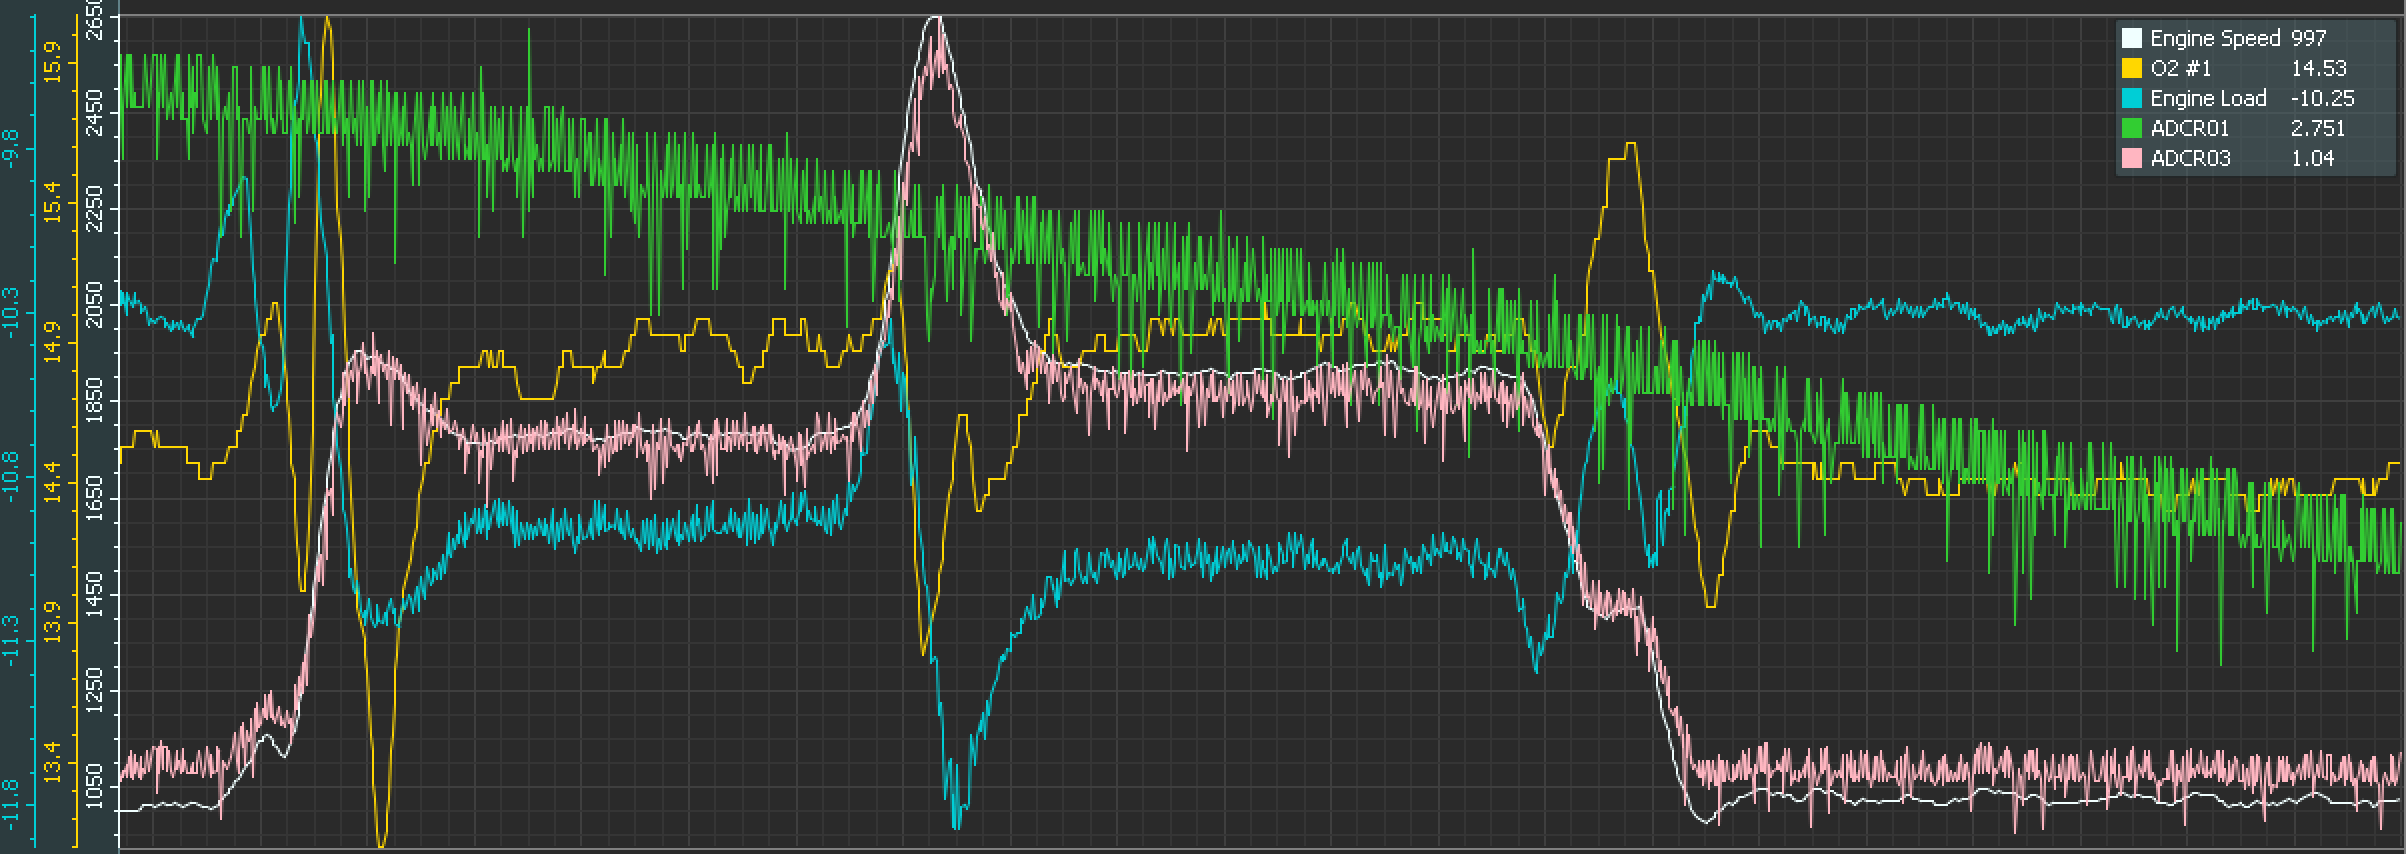
Task: Click the 2450 tick on the engine speed axis
Action: pyautogui.click(x=95, y=113)
